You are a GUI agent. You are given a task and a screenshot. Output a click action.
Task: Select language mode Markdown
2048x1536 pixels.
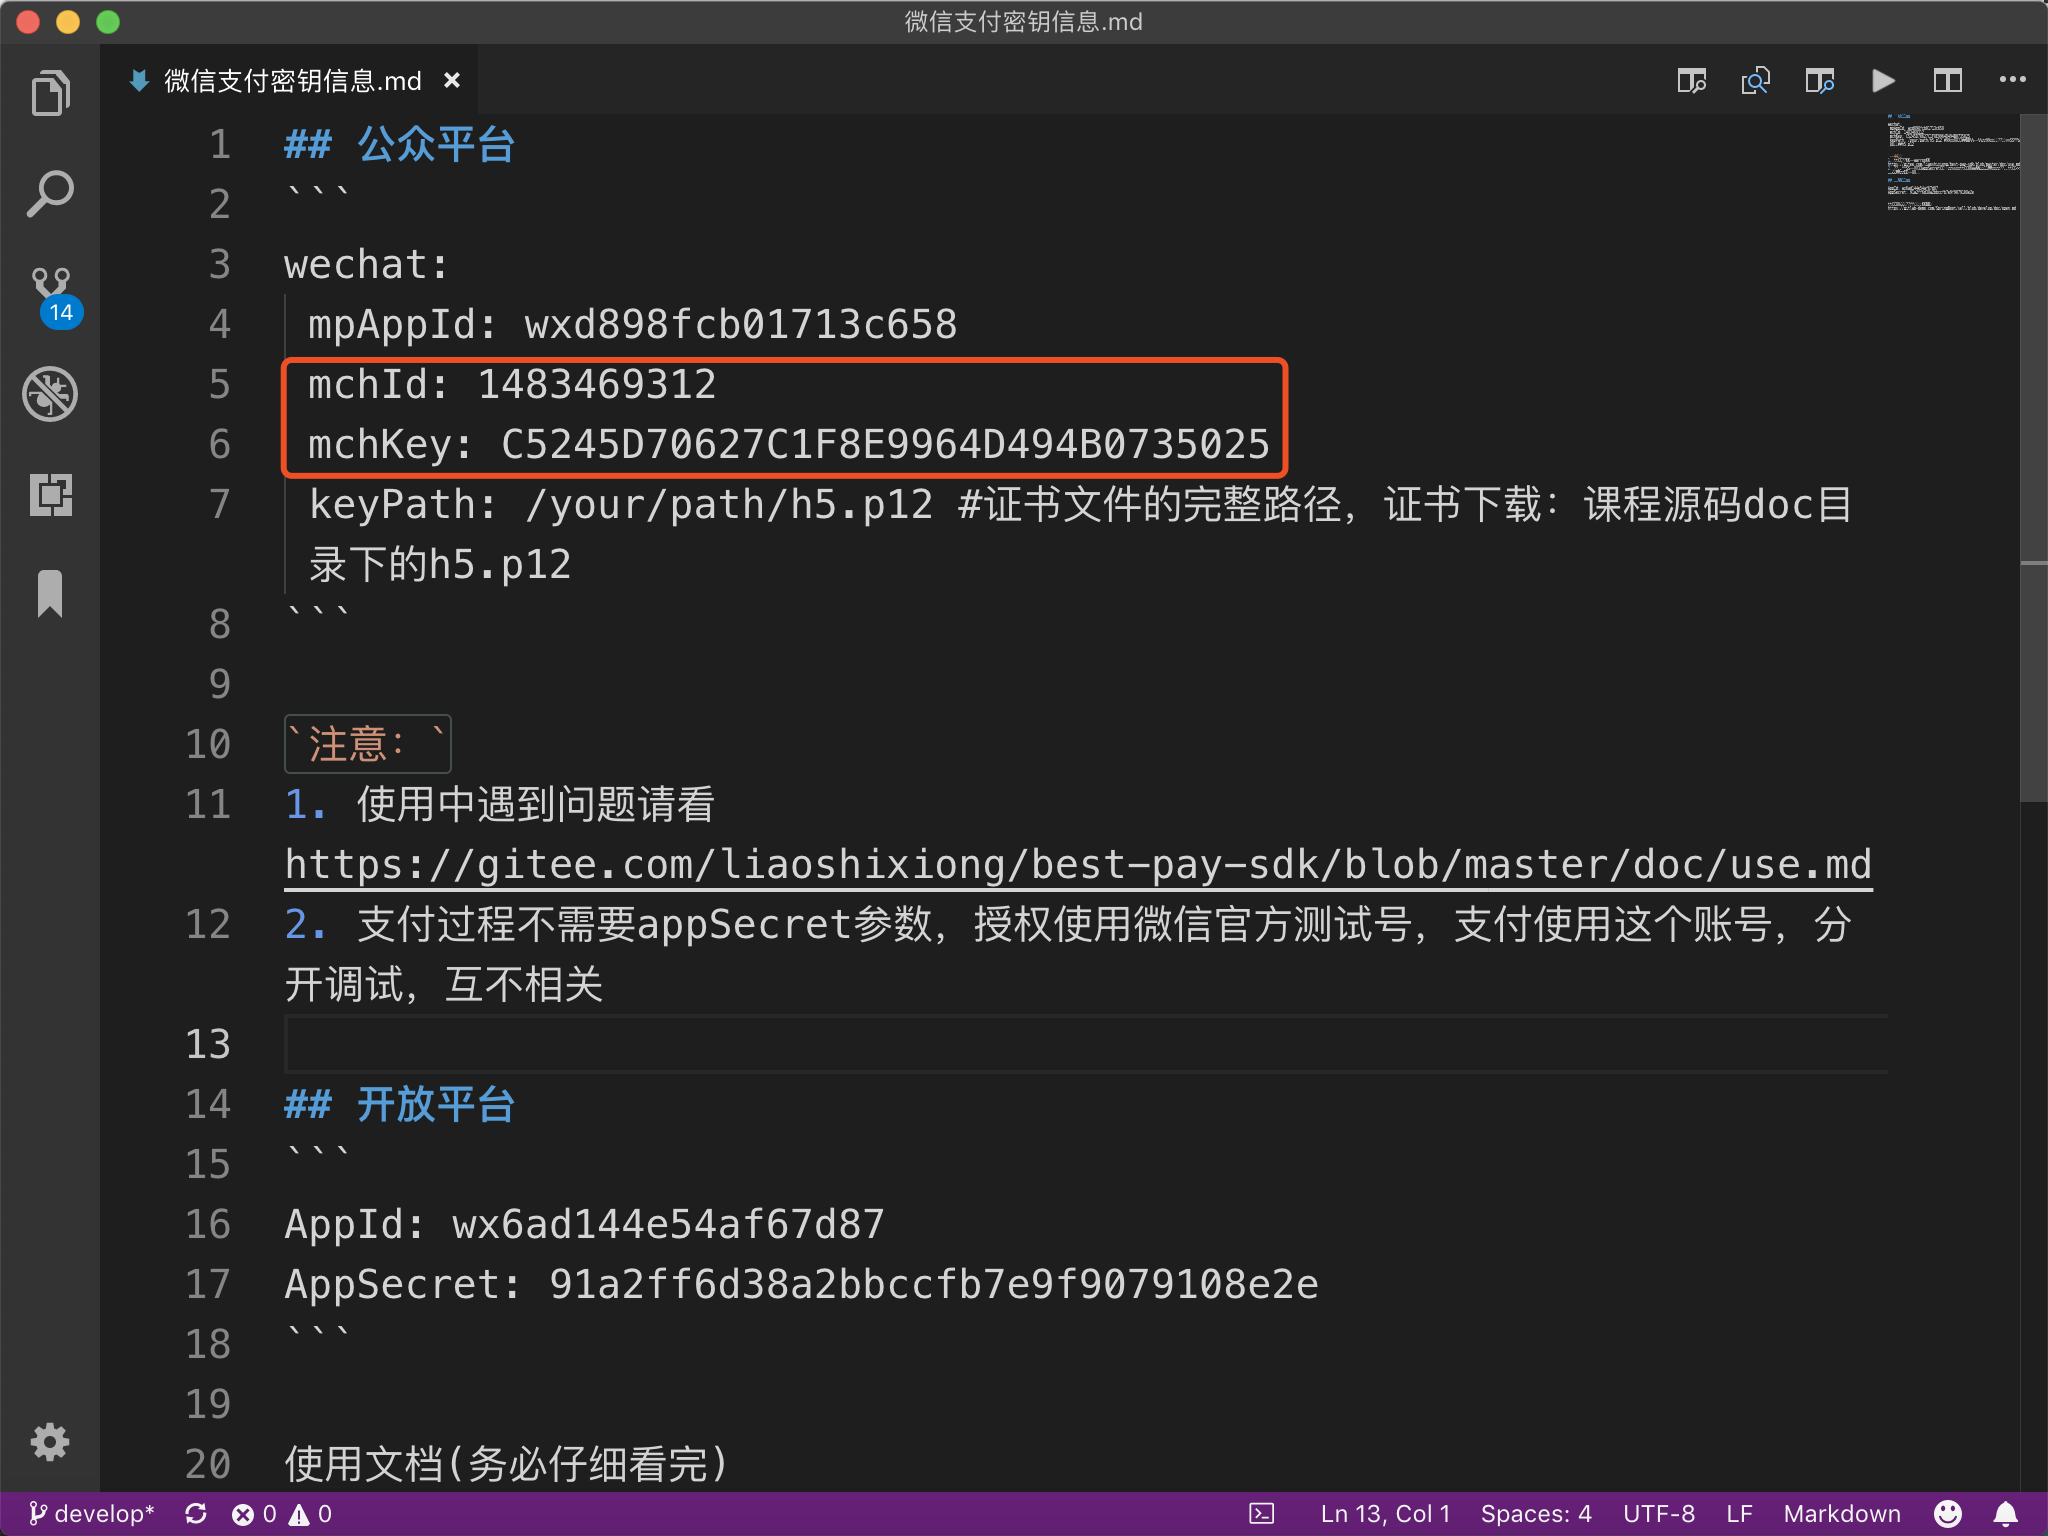1842,1514
